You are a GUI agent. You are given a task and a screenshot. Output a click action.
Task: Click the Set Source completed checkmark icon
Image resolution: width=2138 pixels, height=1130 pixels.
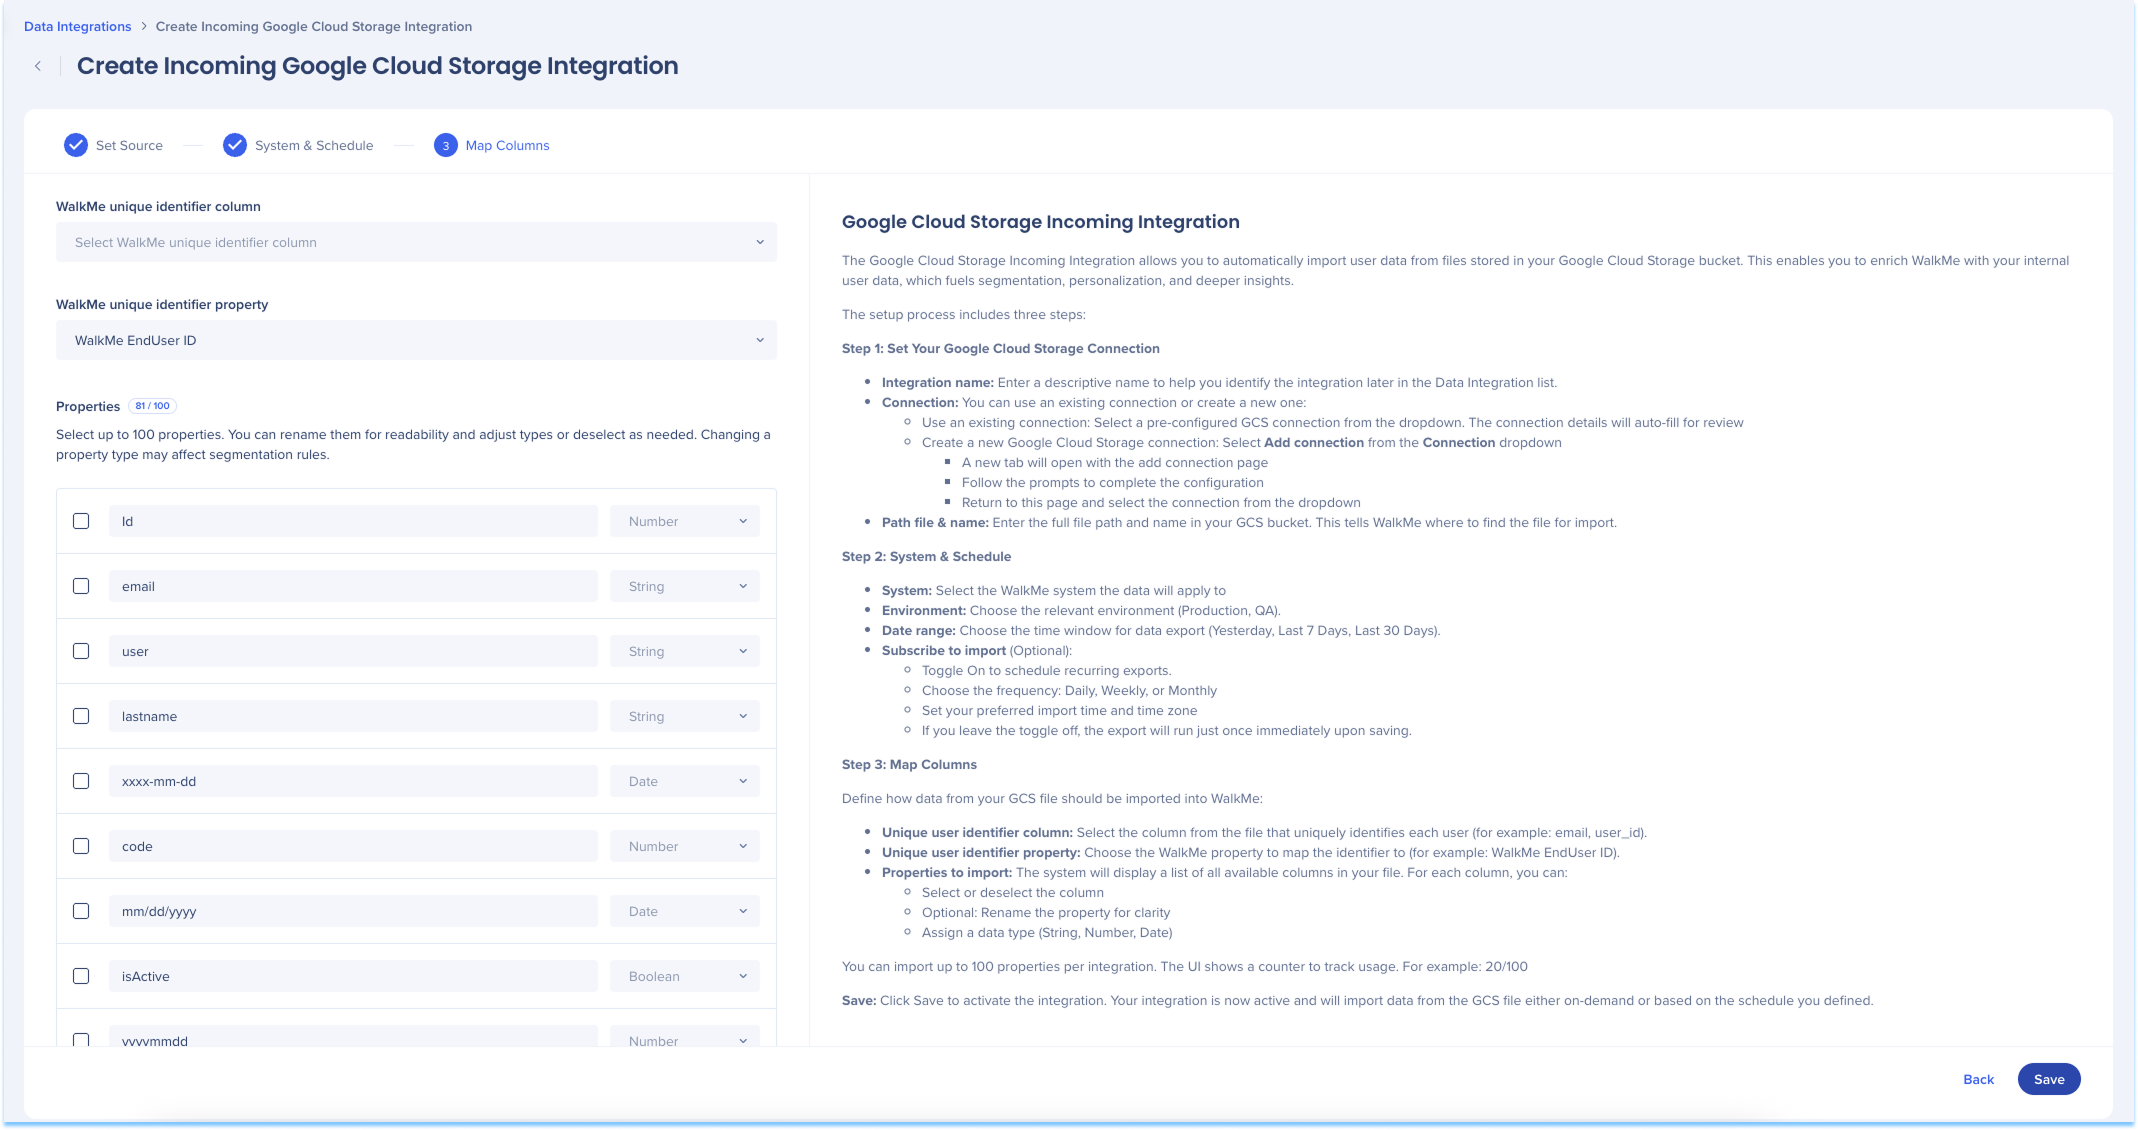click(x=76, y=145)
